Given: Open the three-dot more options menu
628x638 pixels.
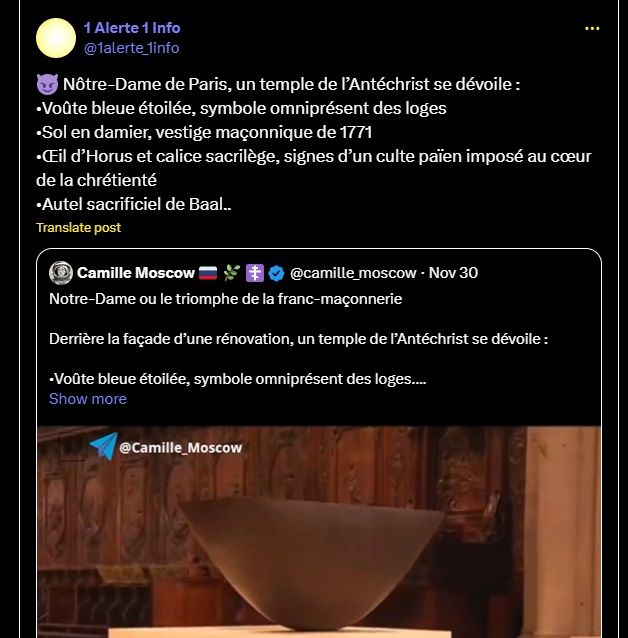Looking at the screenshot, I should (x=592, y=28).
